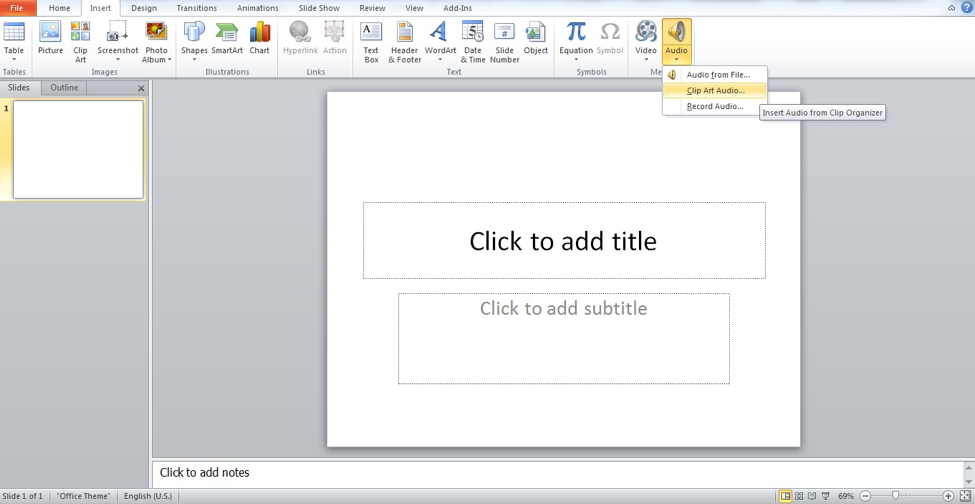Expand the Screenshot dropdown arrow
The width and height of the screenshot is (975, 504).
pos(118,60)
